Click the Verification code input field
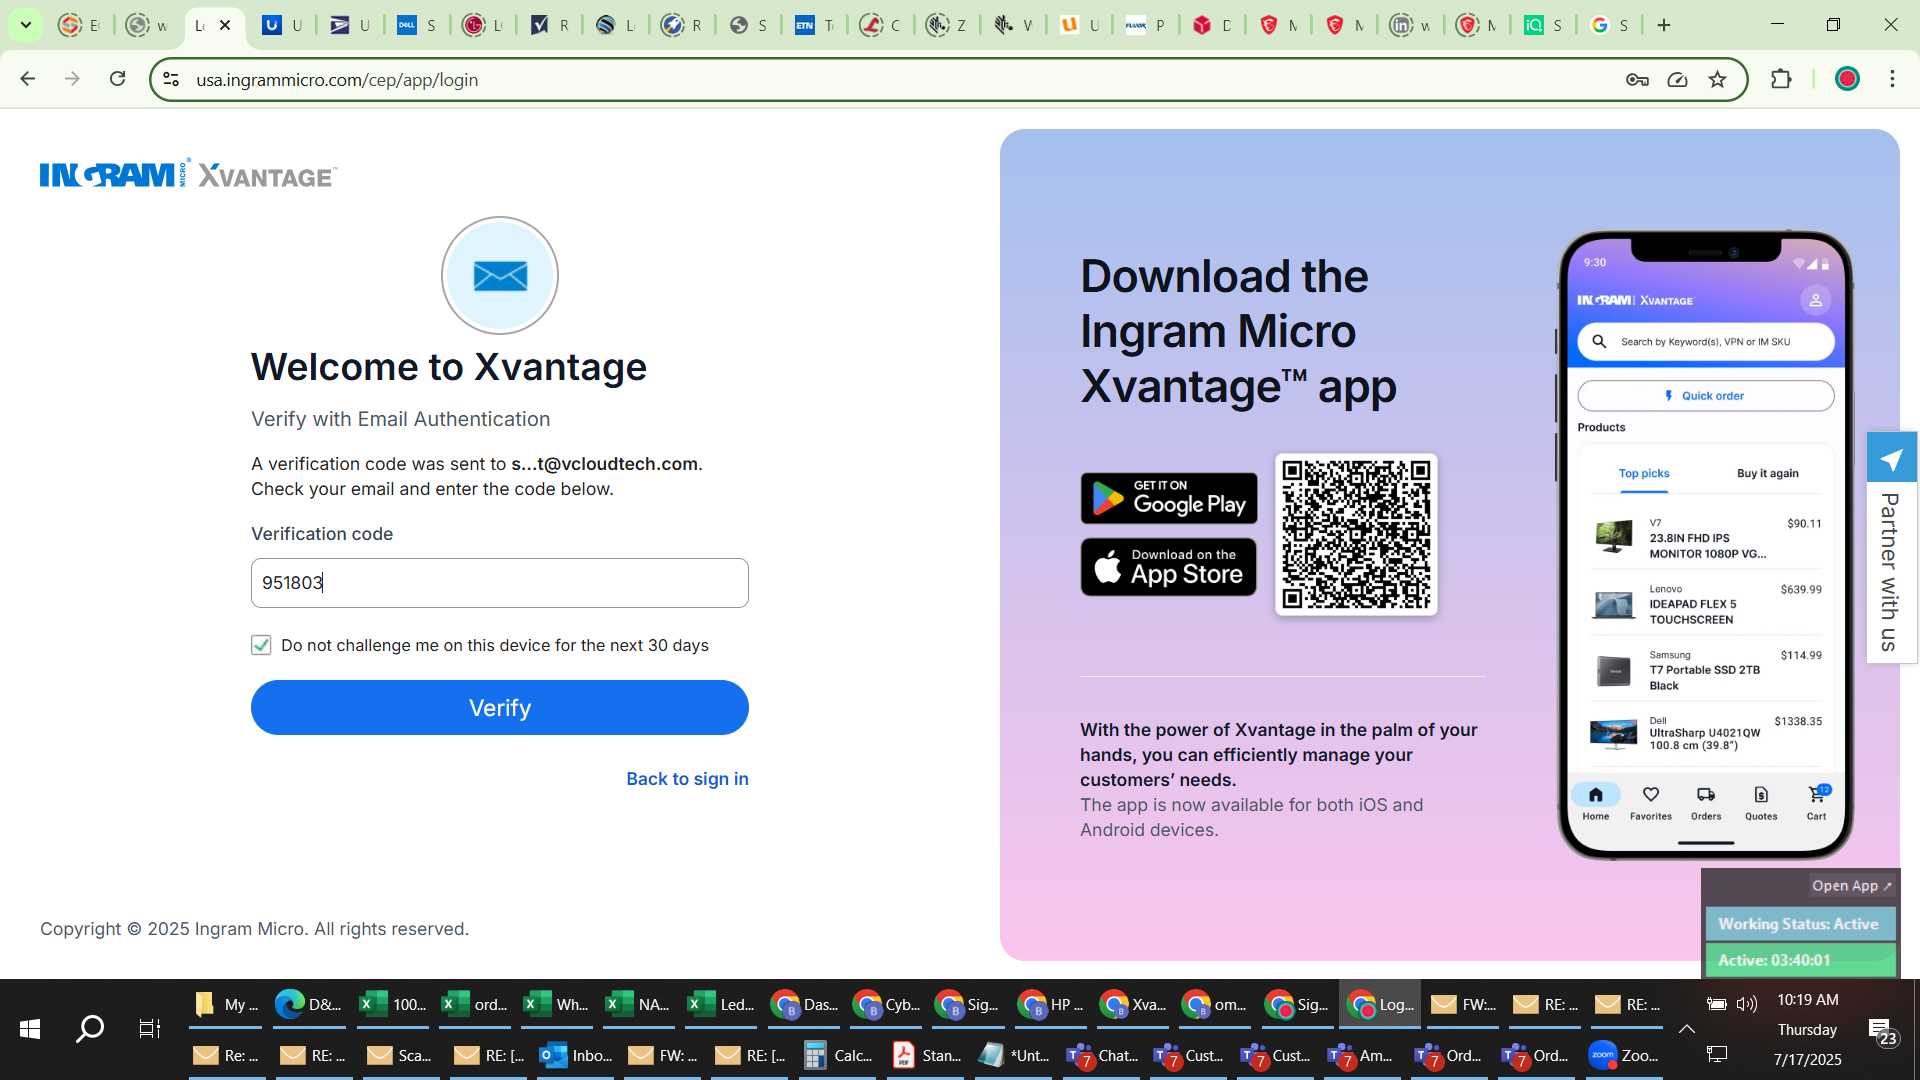 [499, 583]
